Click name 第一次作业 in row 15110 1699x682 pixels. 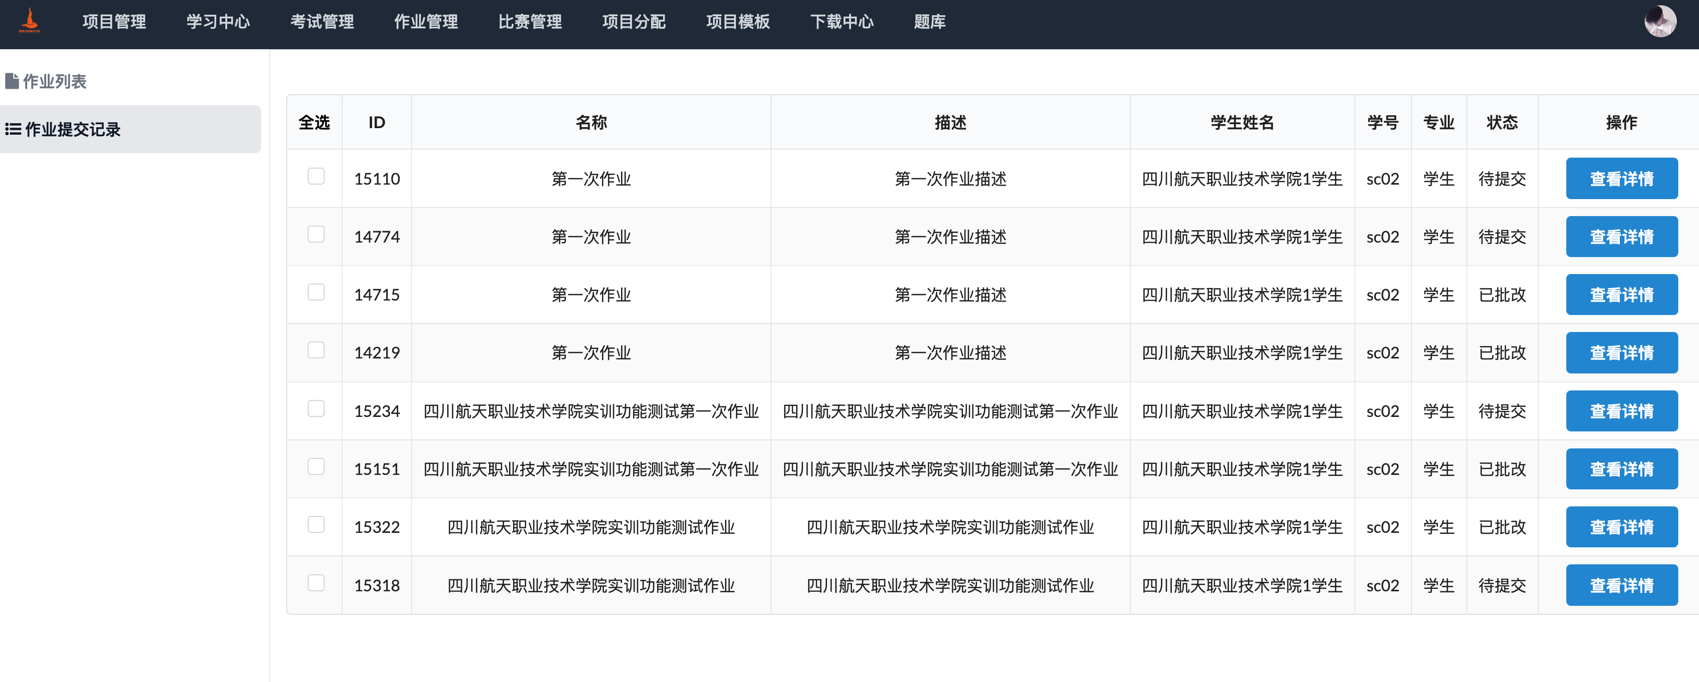coord(591,179)
